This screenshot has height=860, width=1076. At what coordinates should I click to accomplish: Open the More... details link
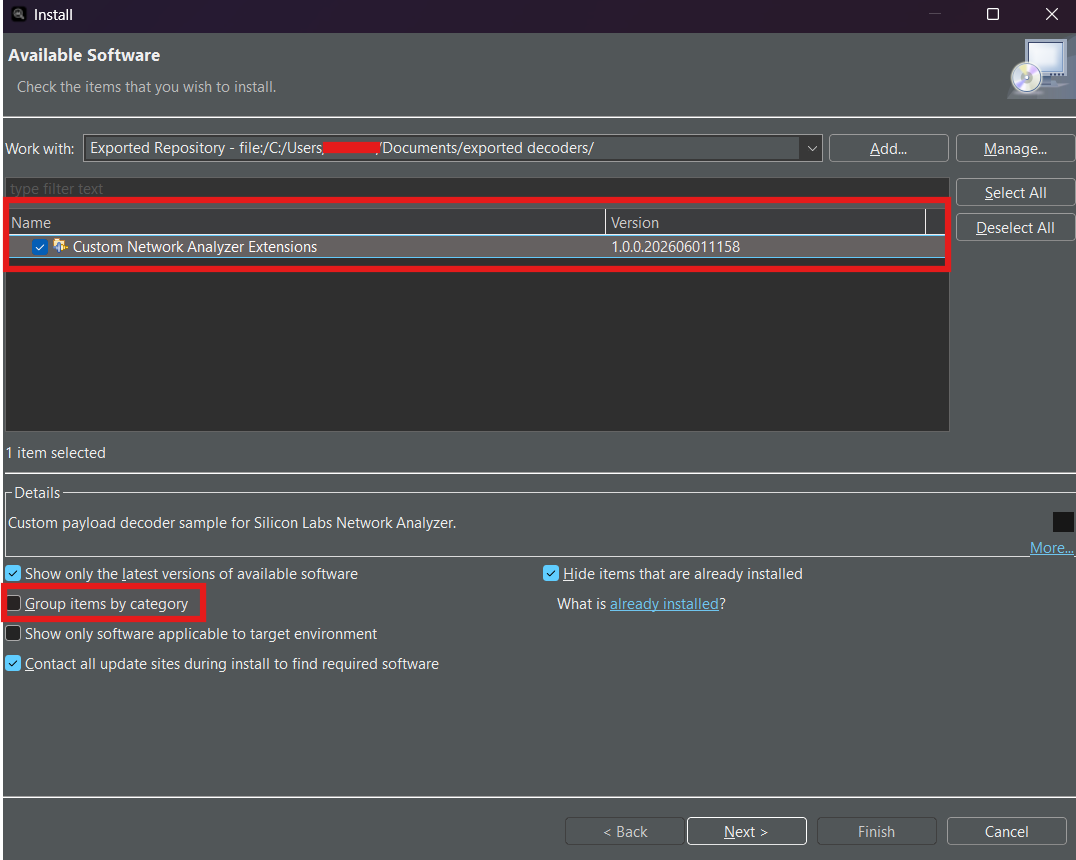pyautogui.click(x=1051, y=548)
